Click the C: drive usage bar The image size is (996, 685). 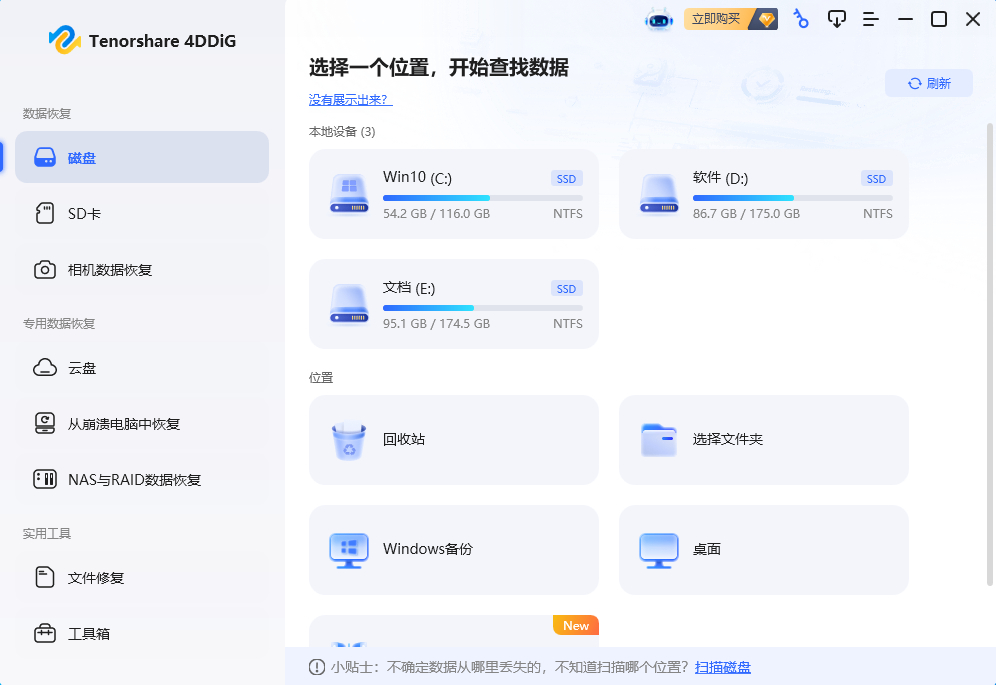coord(483,198)
